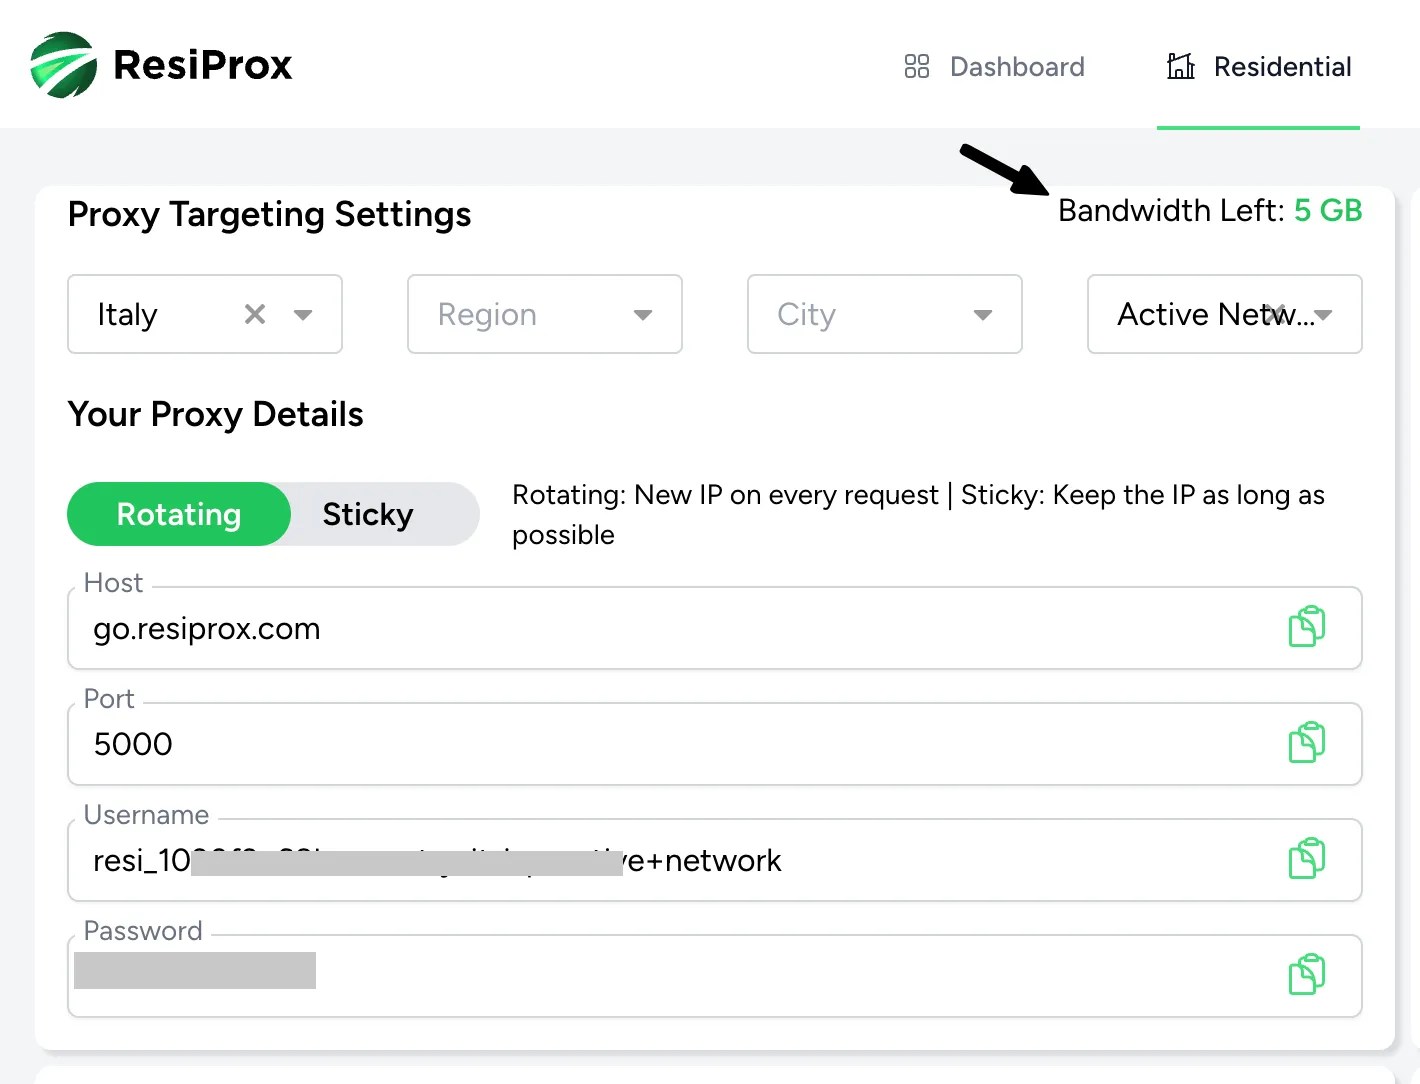Remove Italy from country targeting
Viewport: 1420px width, 1084px height.
point(254,314)
